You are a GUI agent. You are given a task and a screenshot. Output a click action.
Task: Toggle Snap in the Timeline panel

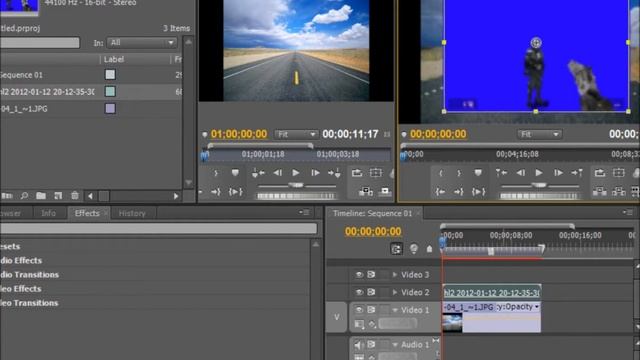[x=396, y=249]
